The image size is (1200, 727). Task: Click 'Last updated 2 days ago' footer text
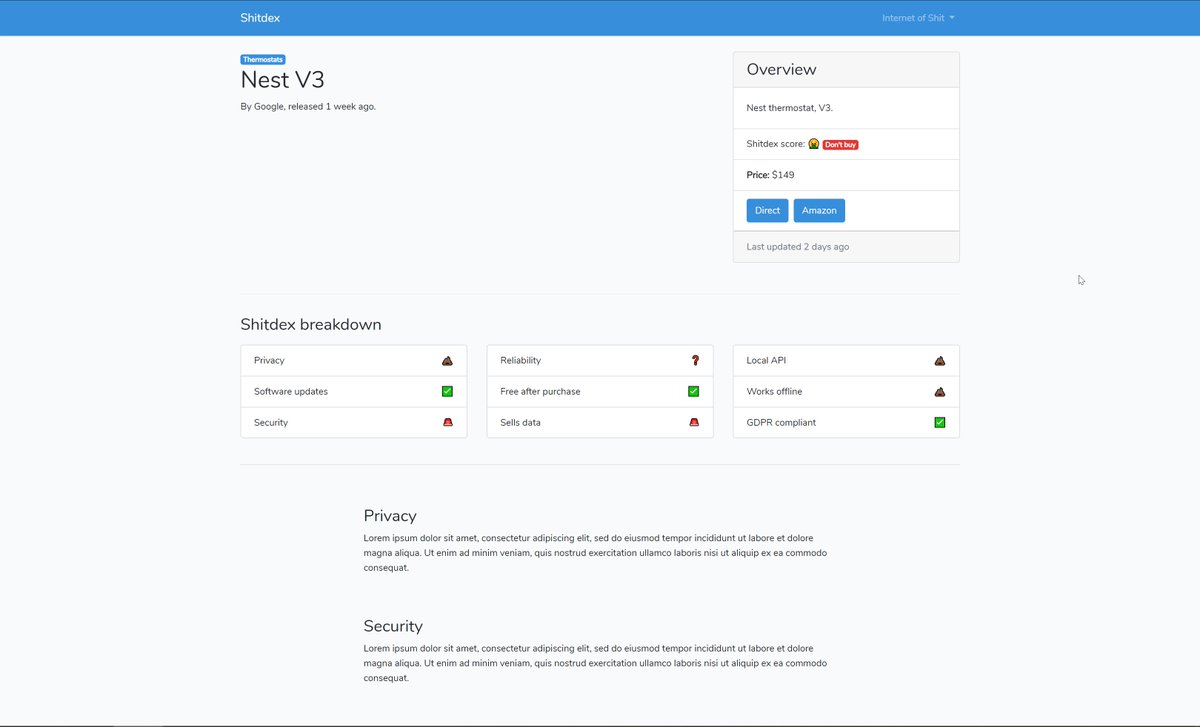point(798,247)
